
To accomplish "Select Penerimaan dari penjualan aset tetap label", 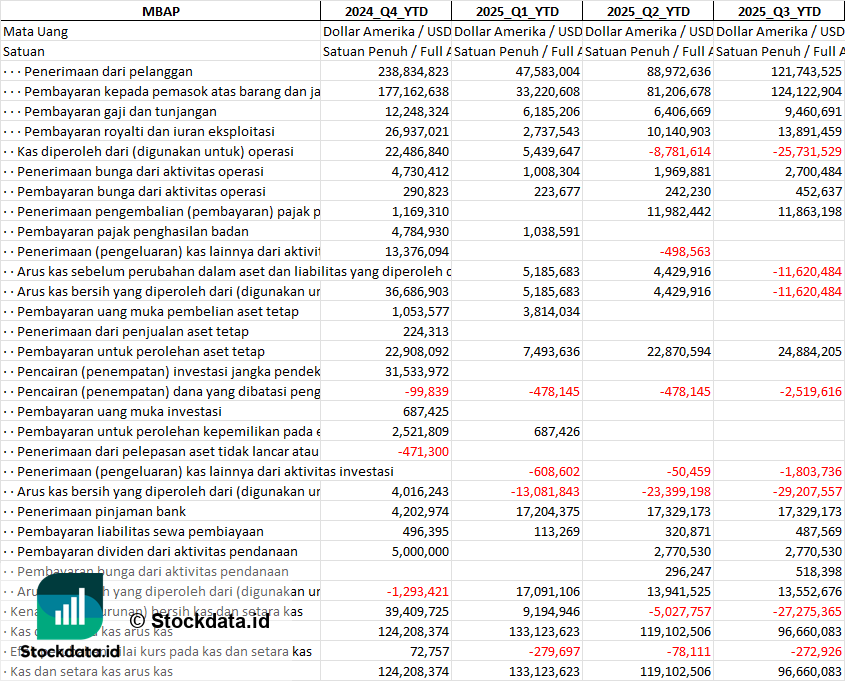I will (133, 331).
